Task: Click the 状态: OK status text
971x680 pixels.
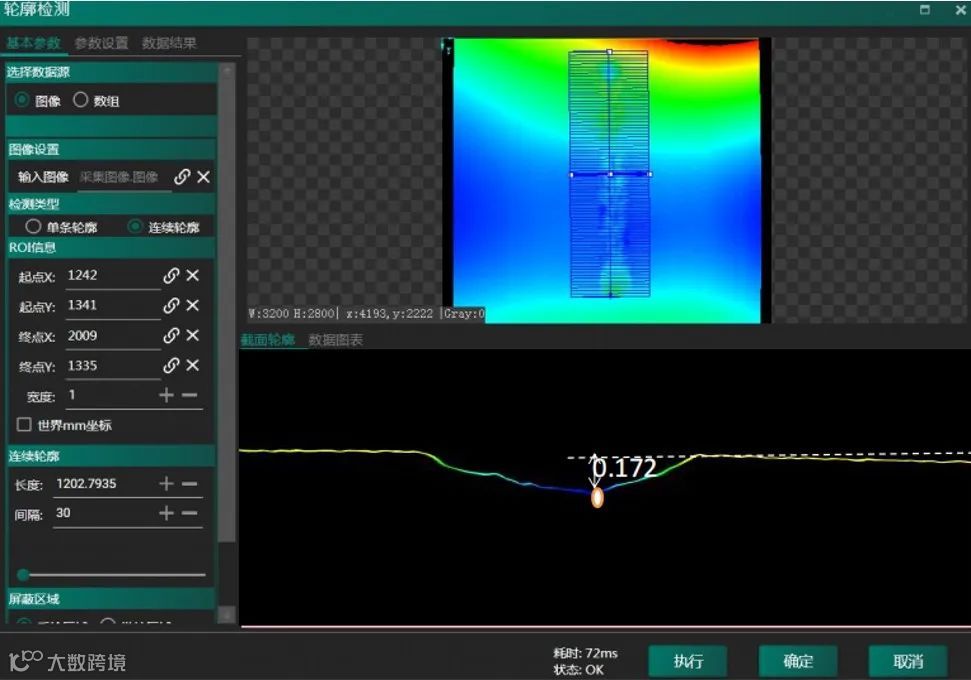Action: point(578,669)
